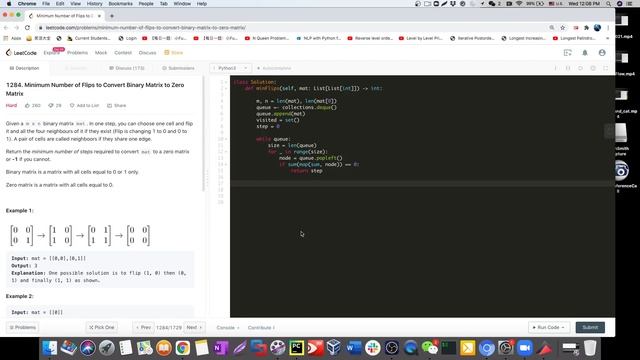Toggle the Autocomplete option
Viewport: 640px width, 360px height.
pyautogui.click(x=274, y=68)
